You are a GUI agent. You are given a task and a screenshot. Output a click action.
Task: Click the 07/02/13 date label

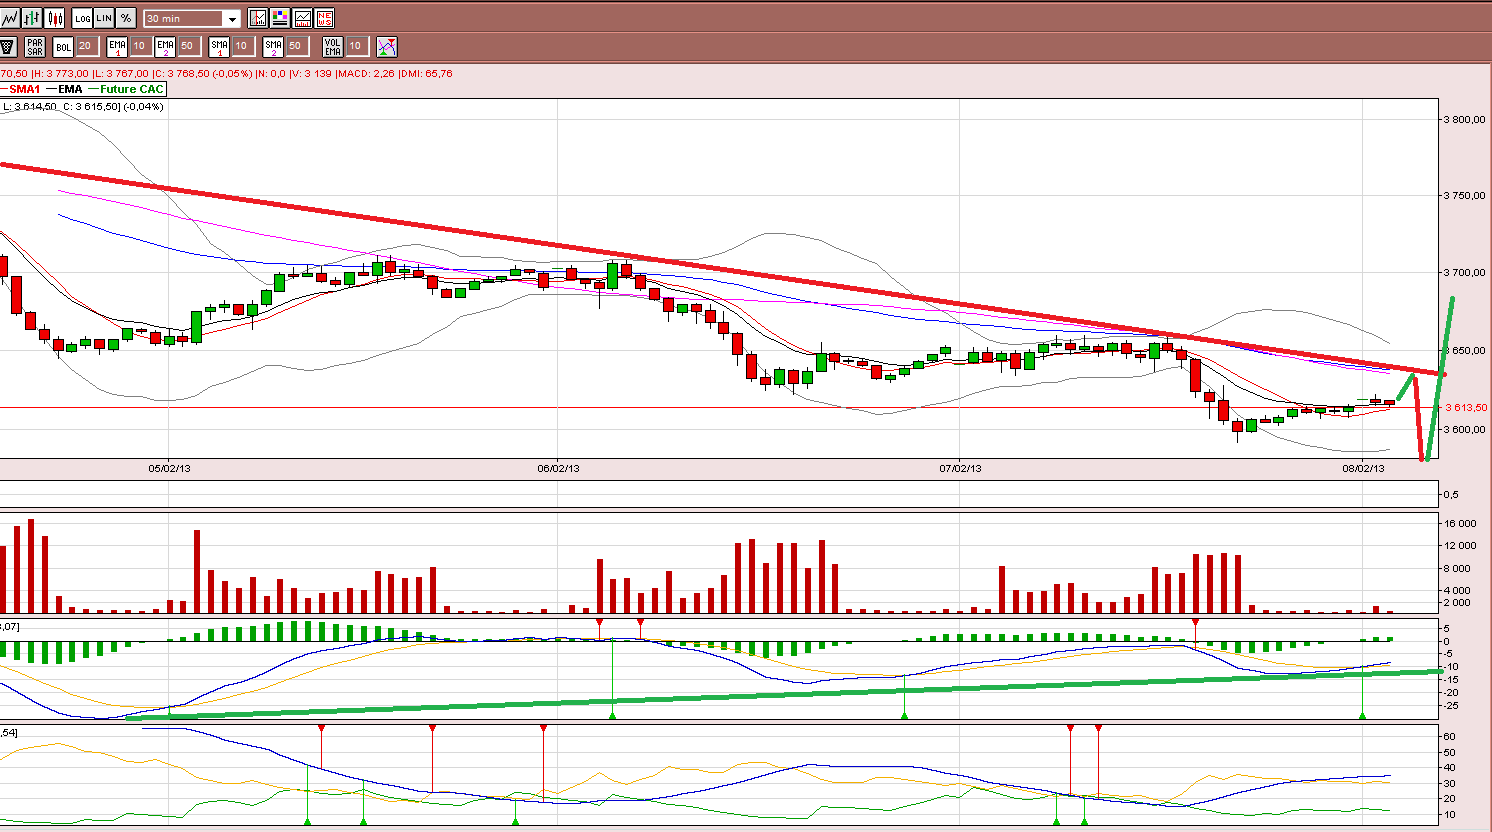pos(960,468)
